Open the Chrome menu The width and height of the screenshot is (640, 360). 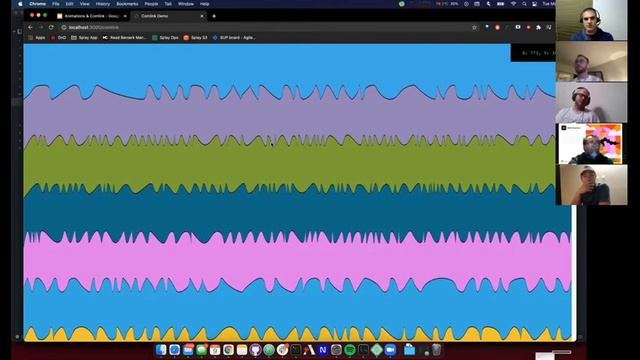point(37,4)
